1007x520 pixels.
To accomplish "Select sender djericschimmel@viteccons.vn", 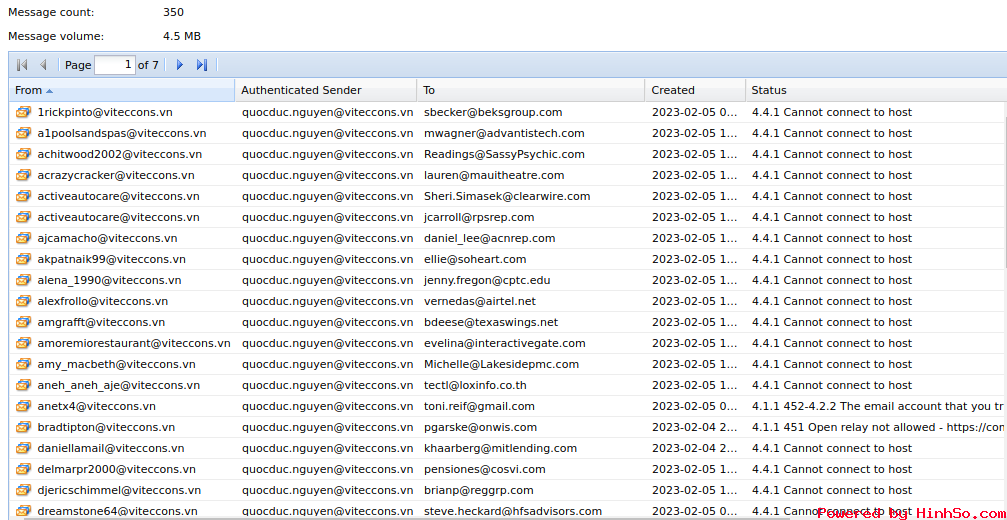I will click(x=119, y=490).
